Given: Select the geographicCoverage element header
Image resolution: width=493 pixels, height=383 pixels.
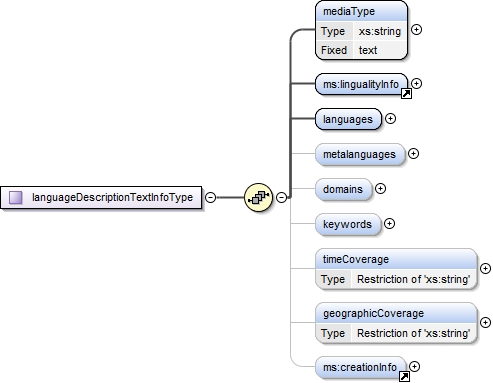Looking at the screenshot, I should coord(396,313).
